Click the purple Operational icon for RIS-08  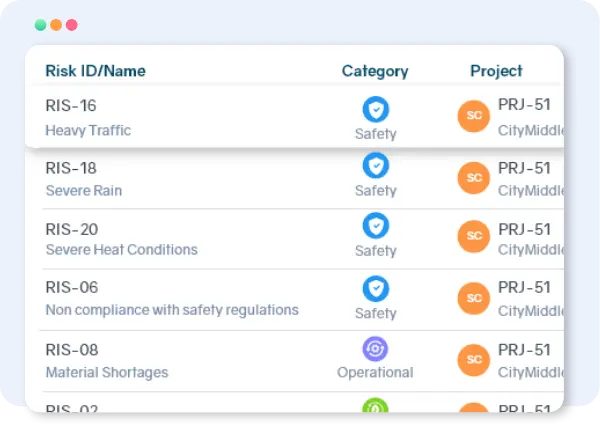[x=375, y=349]
